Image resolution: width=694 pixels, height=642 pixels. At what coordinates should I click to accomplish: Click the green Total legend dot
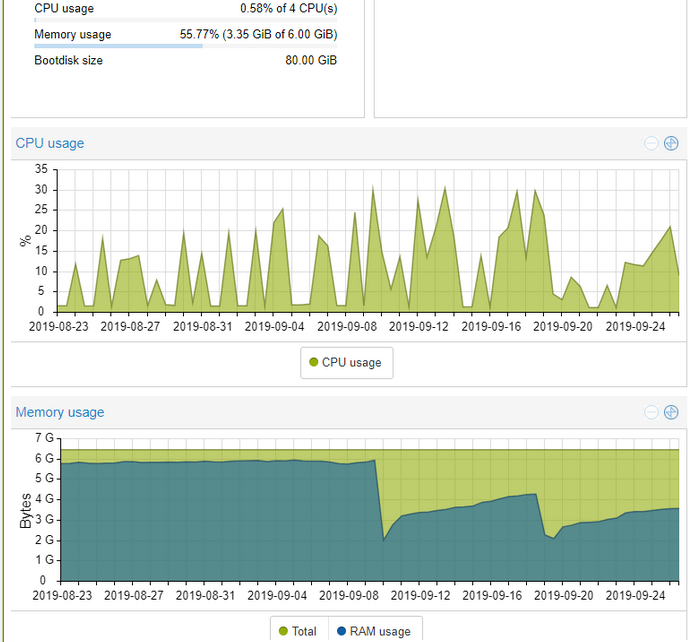(x=283, y=631)
